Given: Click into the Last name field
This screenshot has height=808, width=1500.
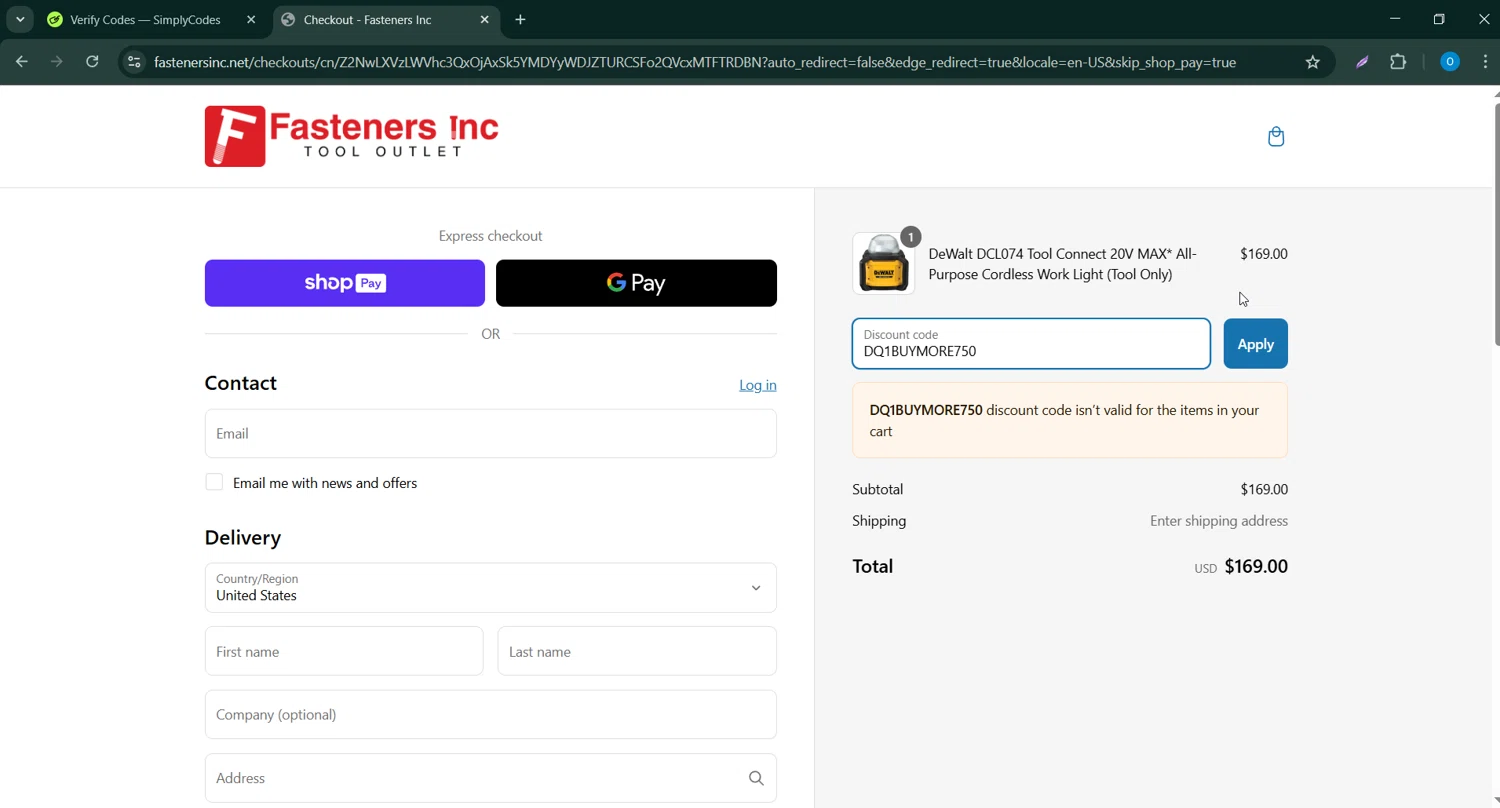Looking at the screenshot, I should [637, 652].
